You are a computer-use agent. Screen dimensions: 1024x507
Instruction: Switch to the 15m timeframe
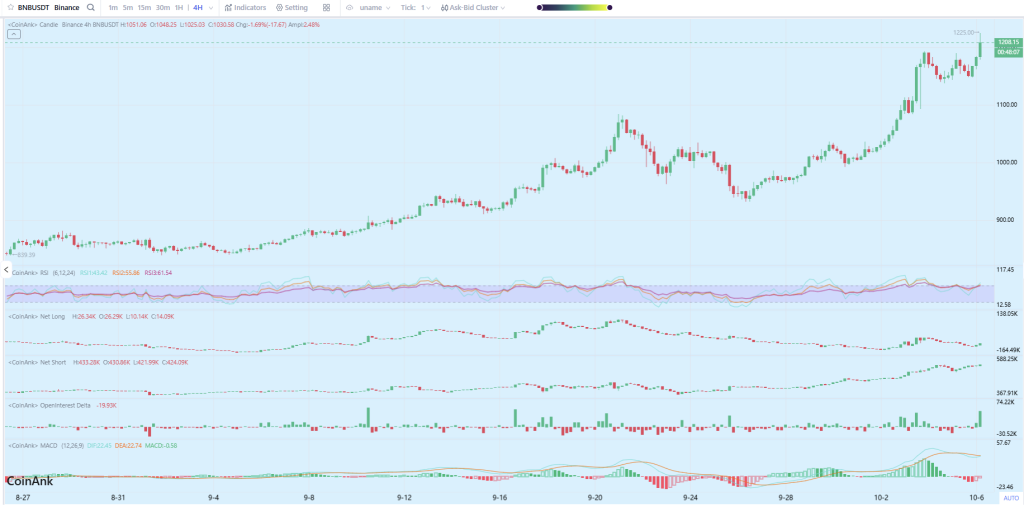point(144,7)
